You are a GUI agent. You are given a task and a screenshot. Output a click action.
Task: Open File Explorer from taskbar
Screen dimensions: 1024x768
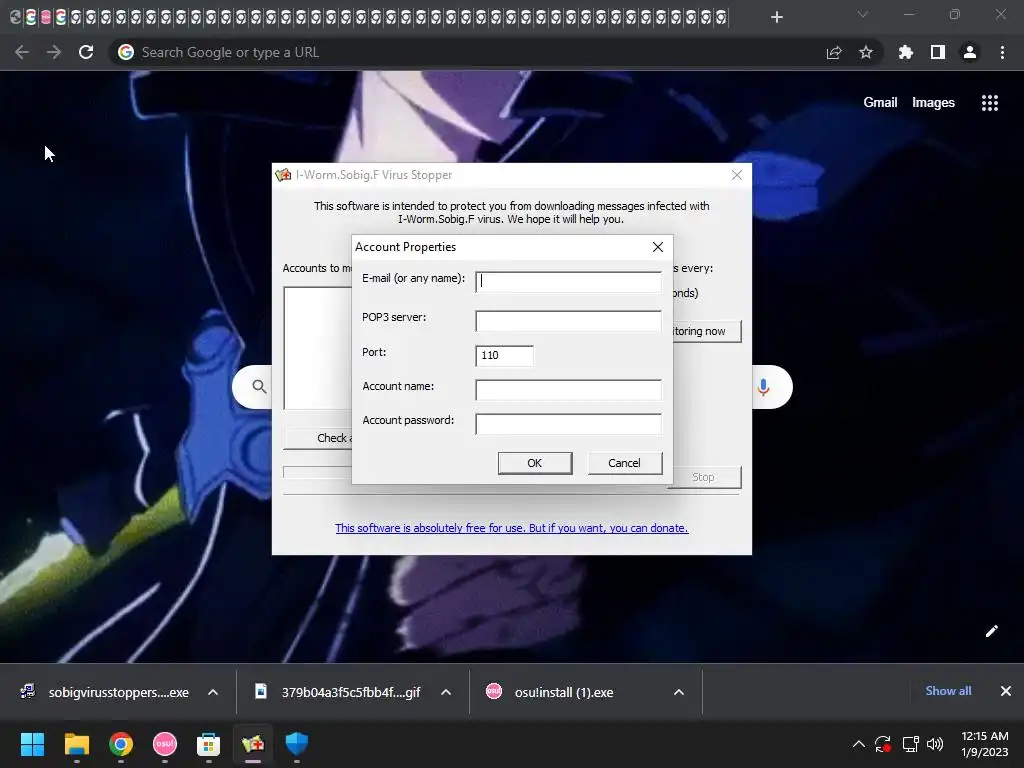(76, 744)
